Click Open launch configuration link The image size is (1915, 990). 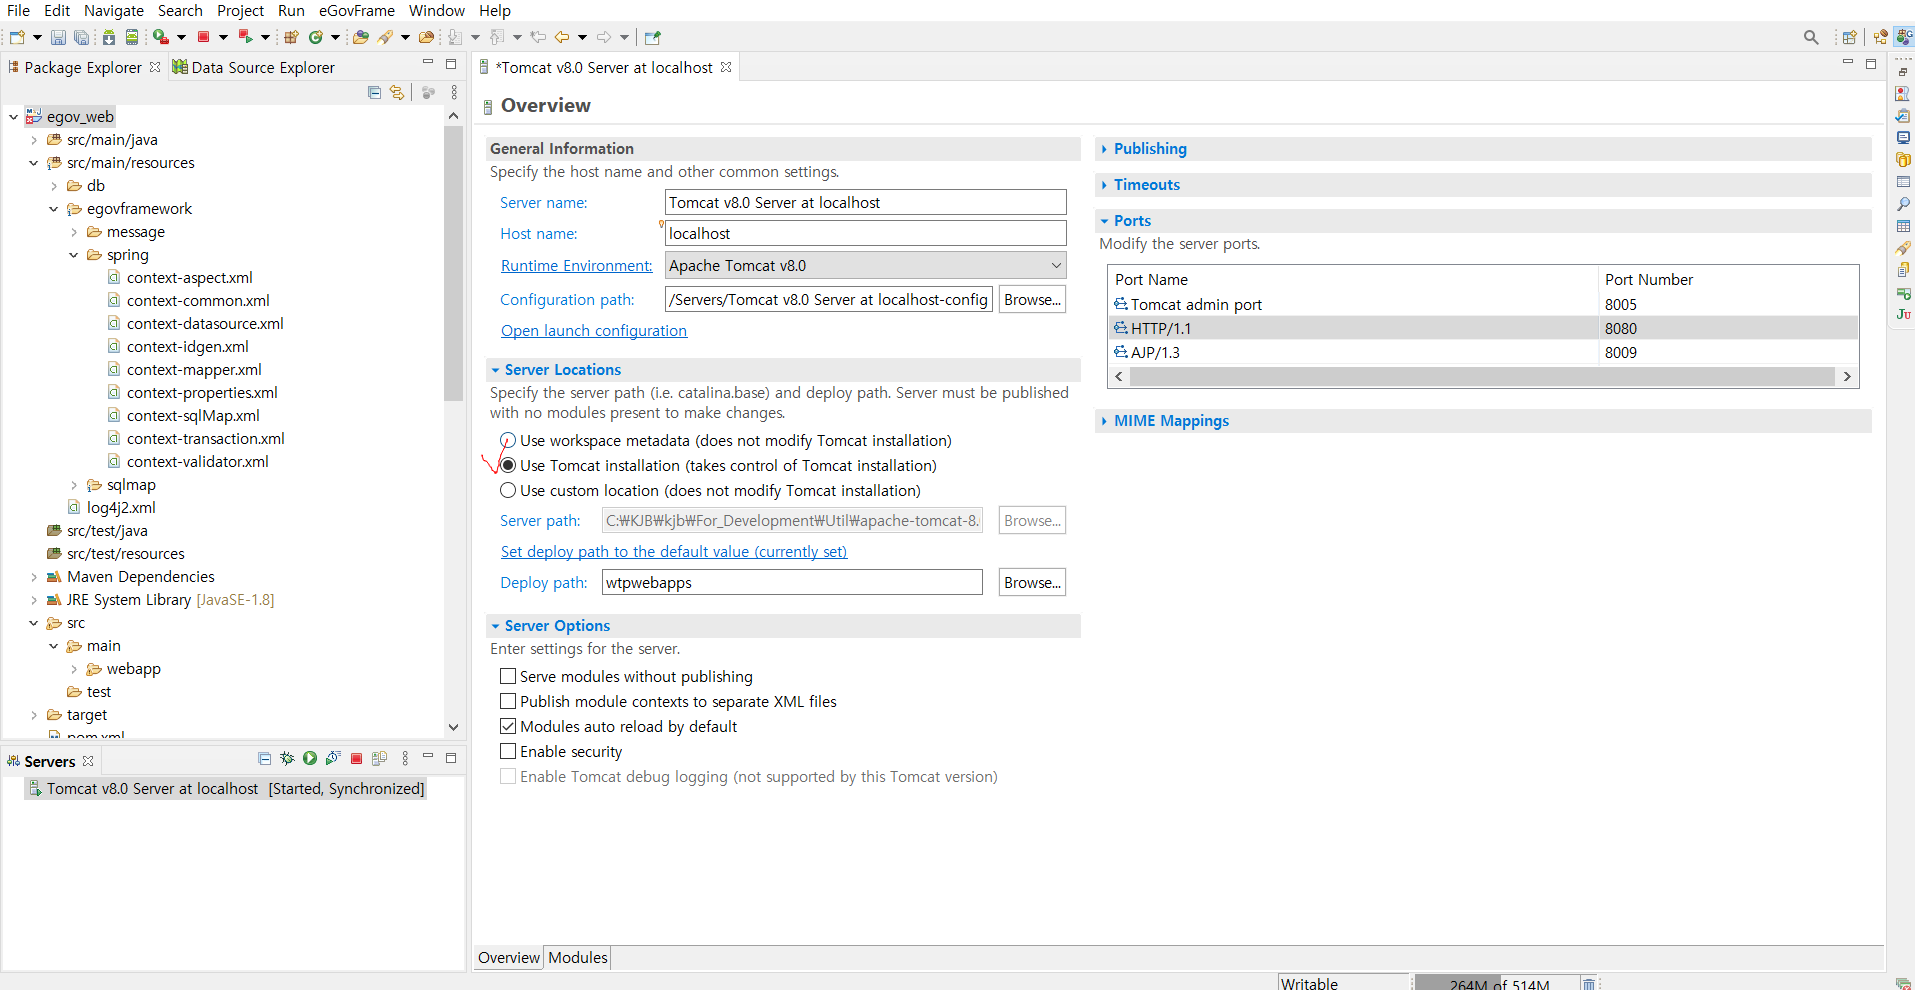point(594,331)
